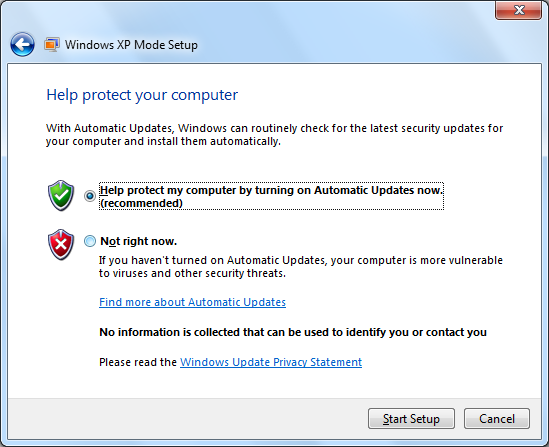The height and width of the screenshot is (447, 549).
Task: Click the 'Not right now.' label text
Action: 139,241
